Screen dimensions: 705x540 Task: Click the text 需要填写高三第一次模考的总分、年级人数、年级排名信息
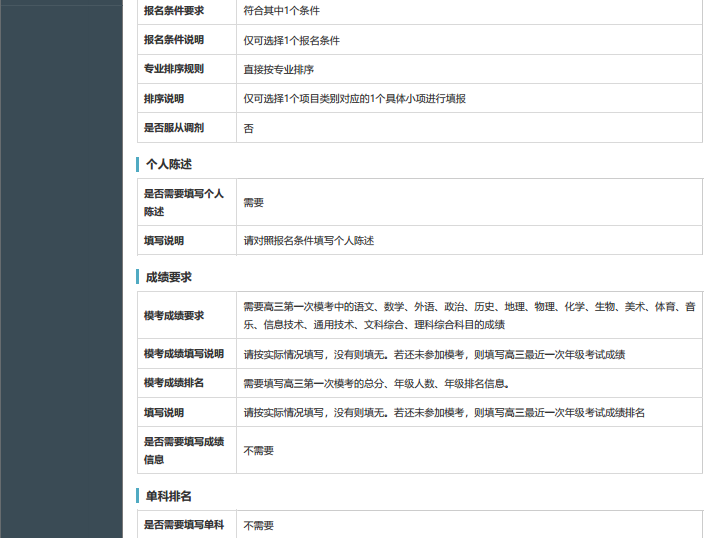pyautogui.click(x=376, y=383)
